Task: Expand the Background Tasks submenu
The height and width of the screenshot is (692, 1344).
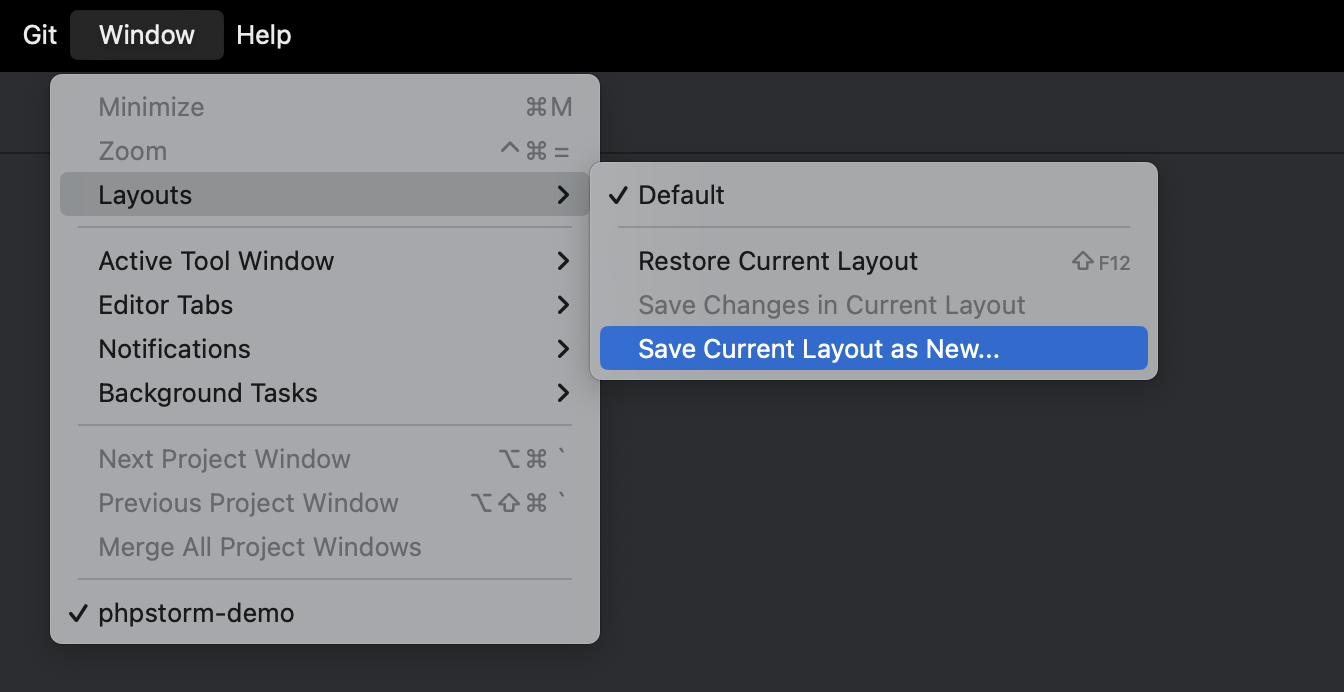Action: pyautogui.click(x=207, y=393)
